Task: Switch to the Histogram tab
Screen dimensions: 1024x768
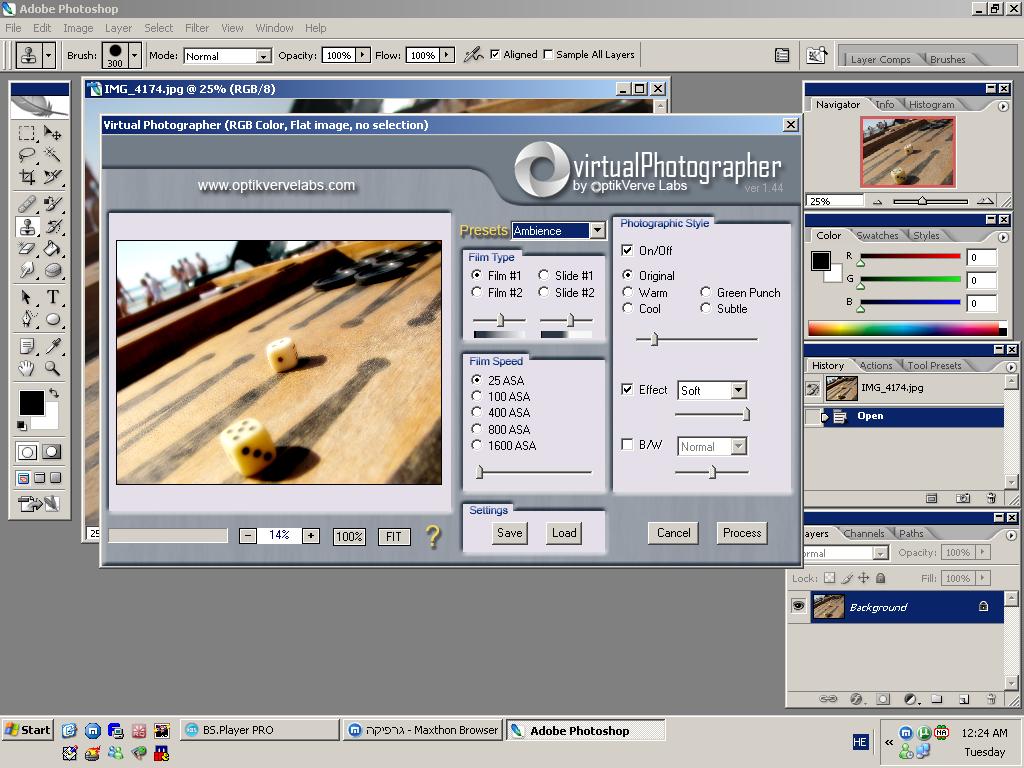Action: (931, 104)
